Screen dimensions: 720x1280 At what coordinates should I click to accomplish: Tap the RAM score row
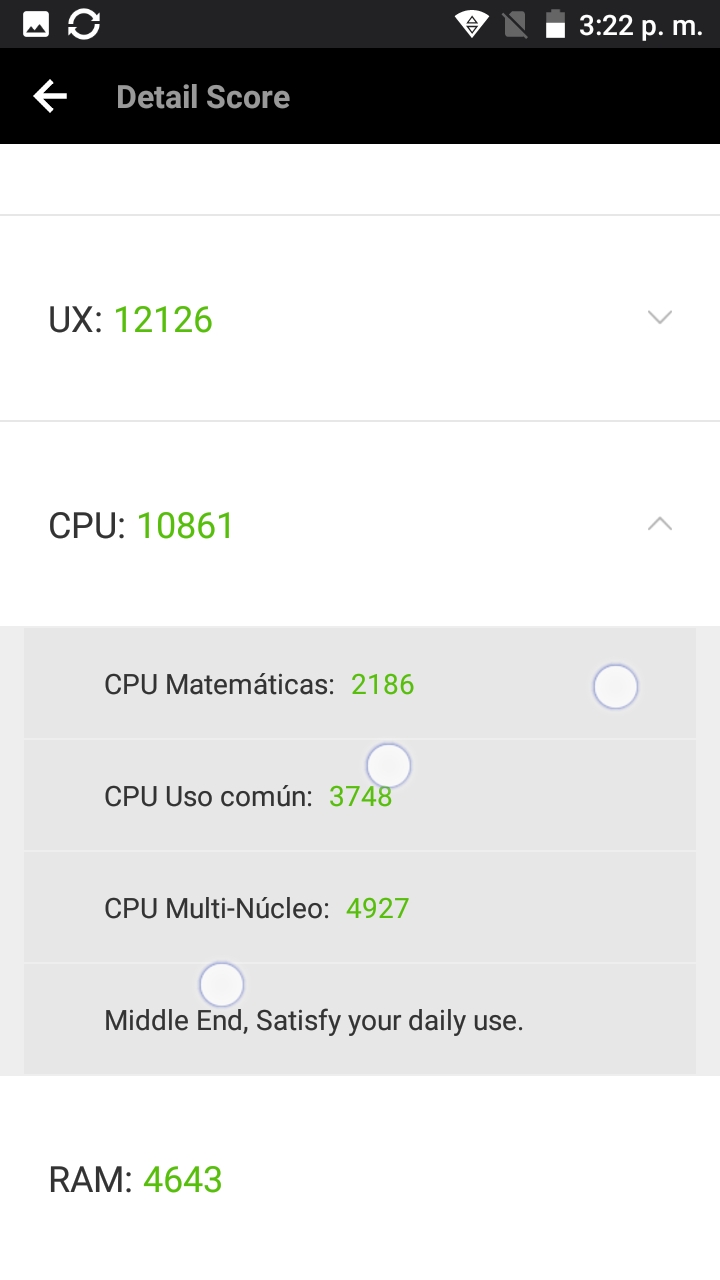point(360,1179)
